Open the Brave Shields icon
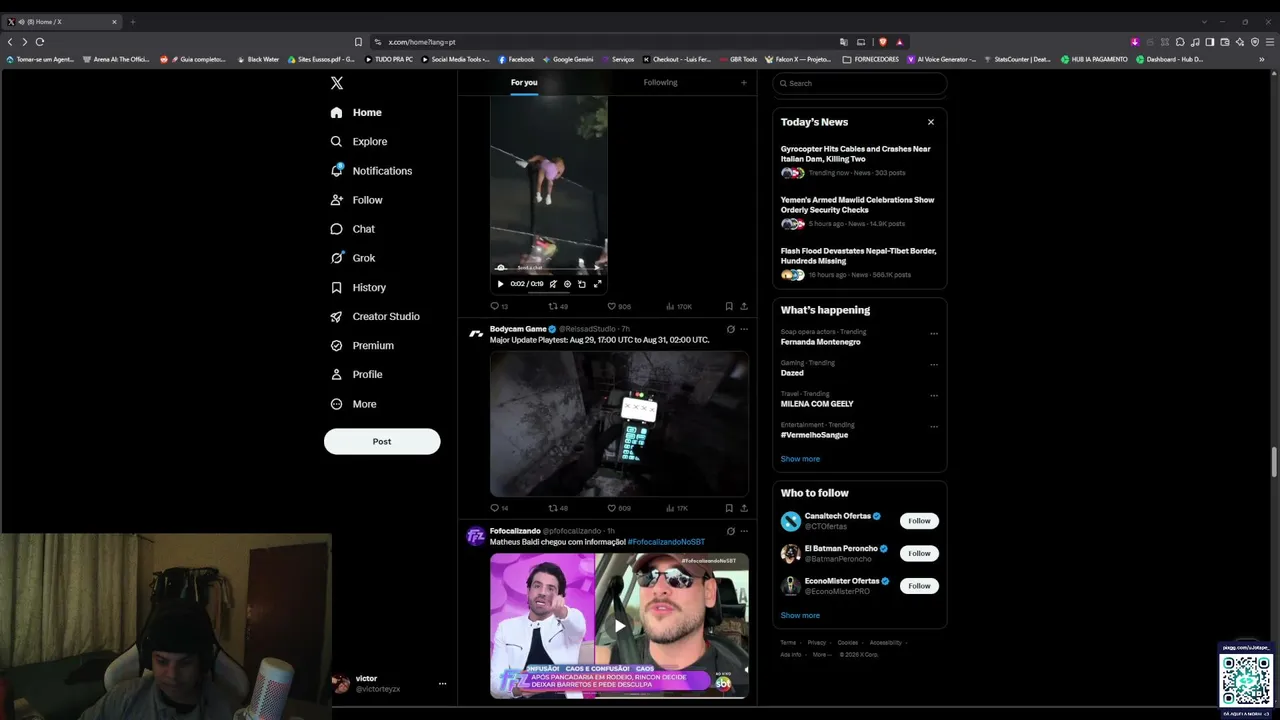Viewport: 1280px width, 720px height. coord(882,42)
